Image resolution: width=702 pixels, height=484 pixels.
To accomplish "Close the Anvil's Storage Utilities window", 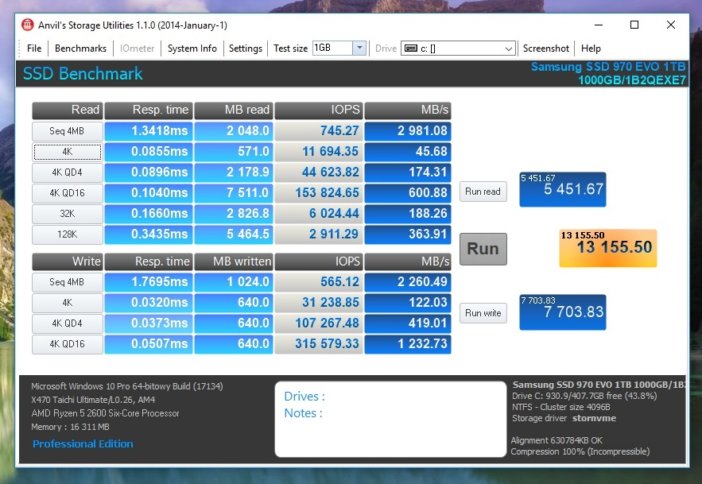I will (671, 25).
